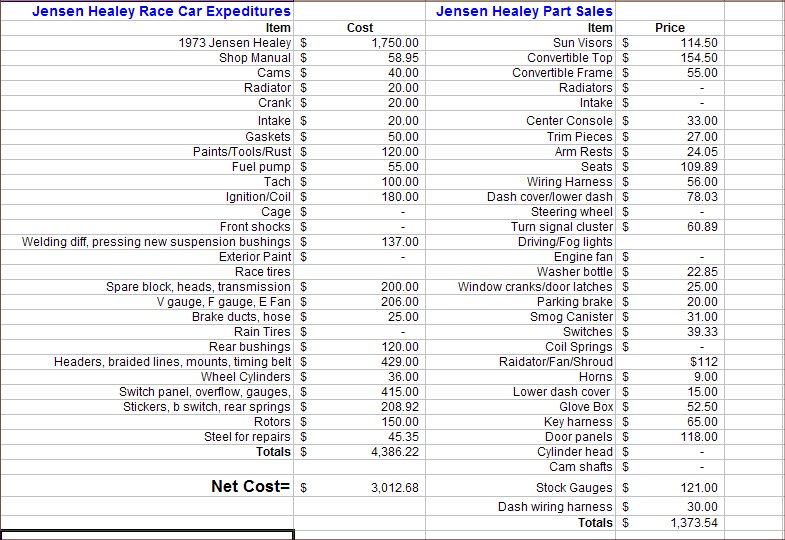Click the 'Gaskets' cell
The width and height of the screenshot is (785, 540).
(147, 137)
